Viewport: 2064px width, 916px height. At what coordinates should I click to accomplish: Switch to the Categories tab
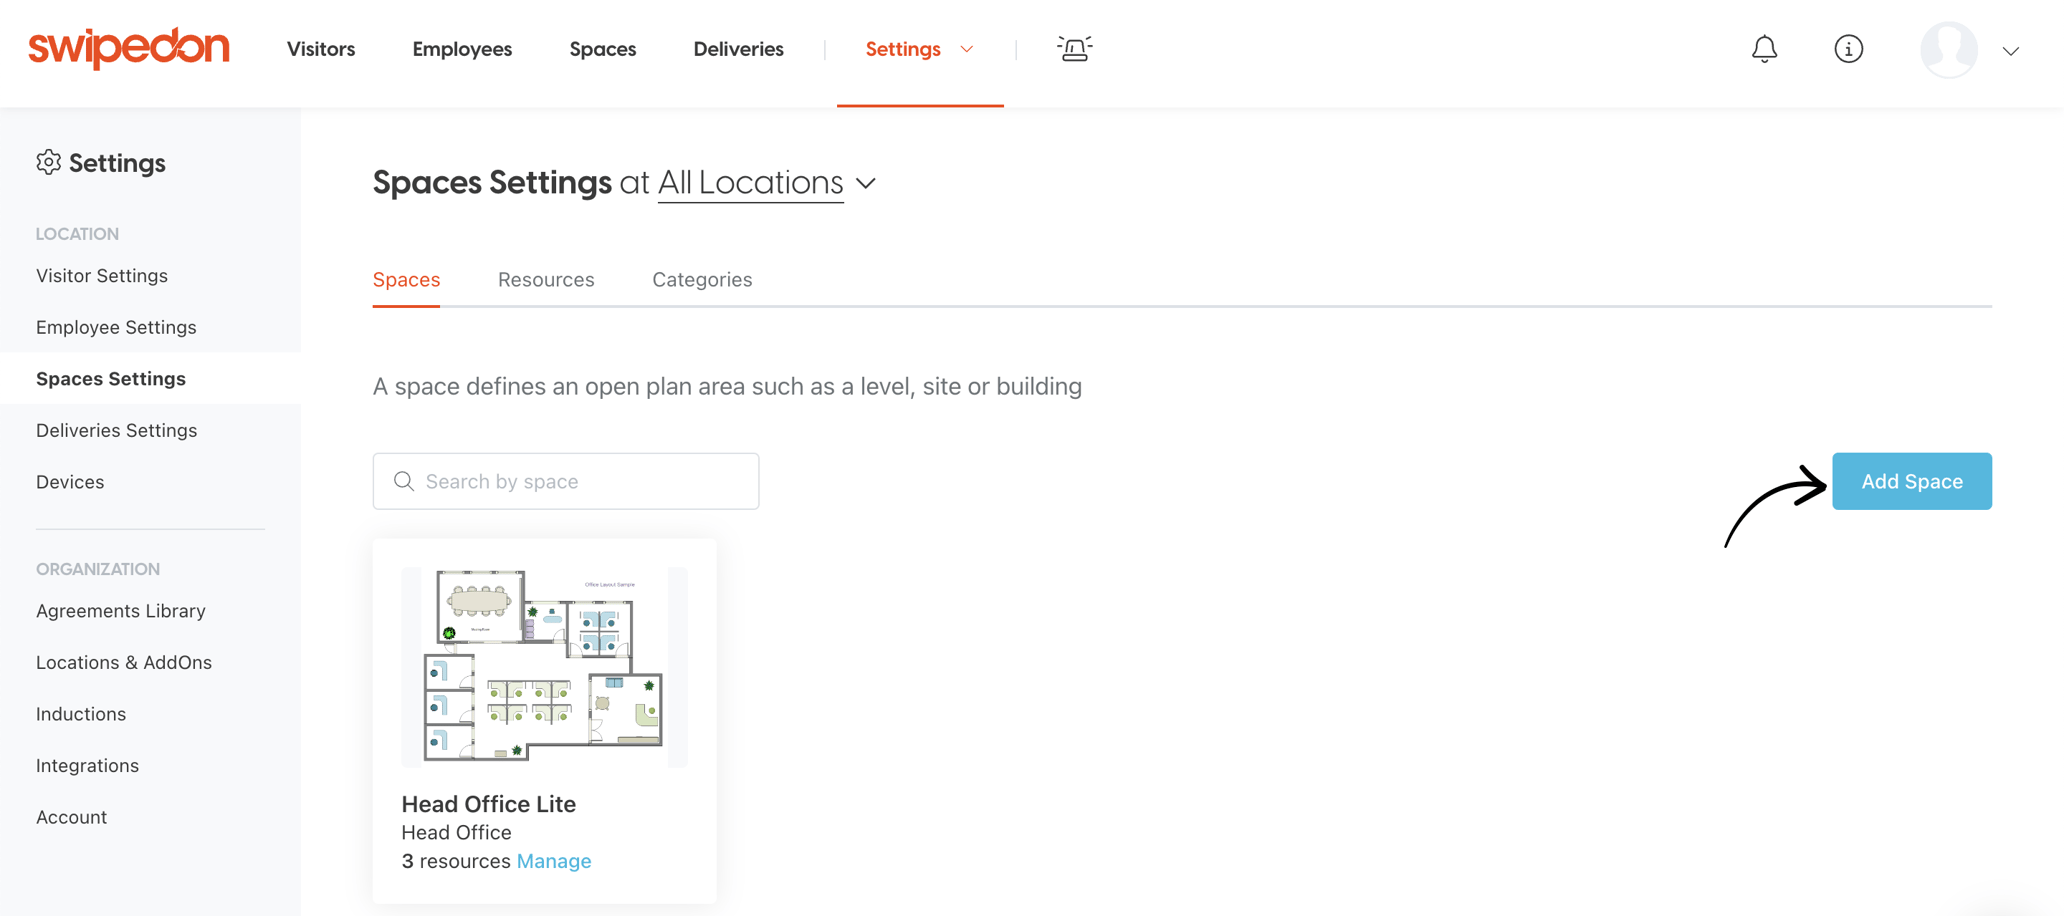coord(702,279)
